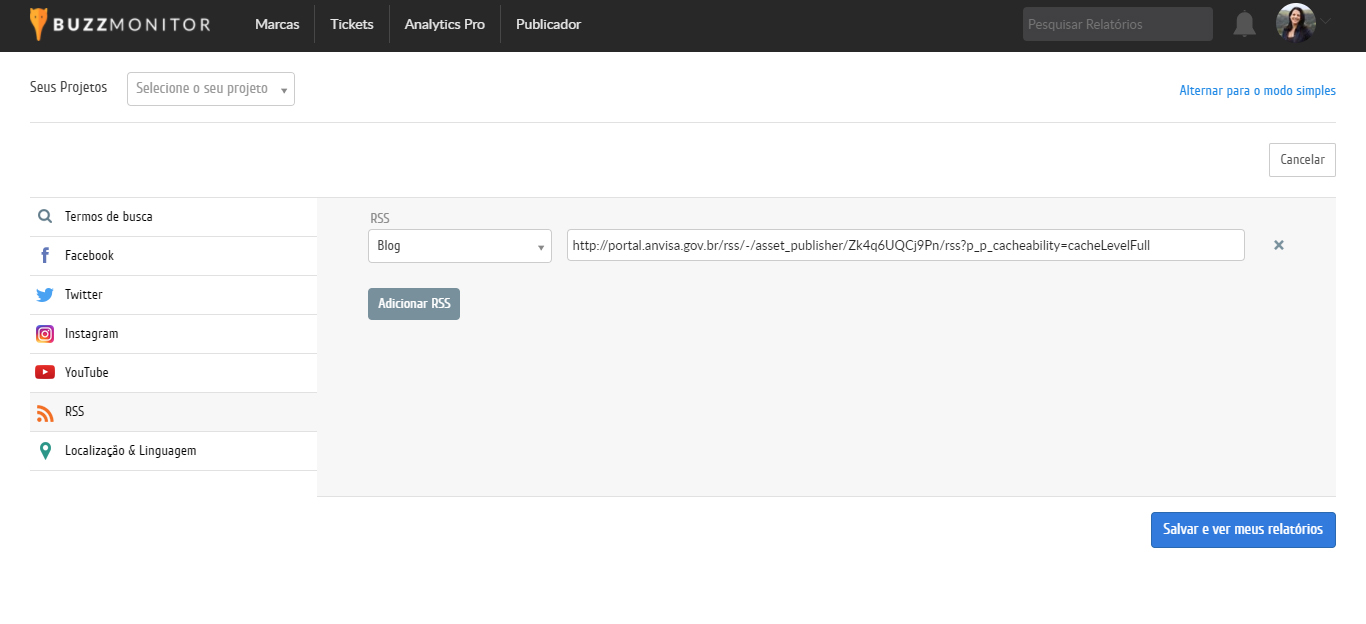Remove the RSS feed entry

tap(1278, 245)
